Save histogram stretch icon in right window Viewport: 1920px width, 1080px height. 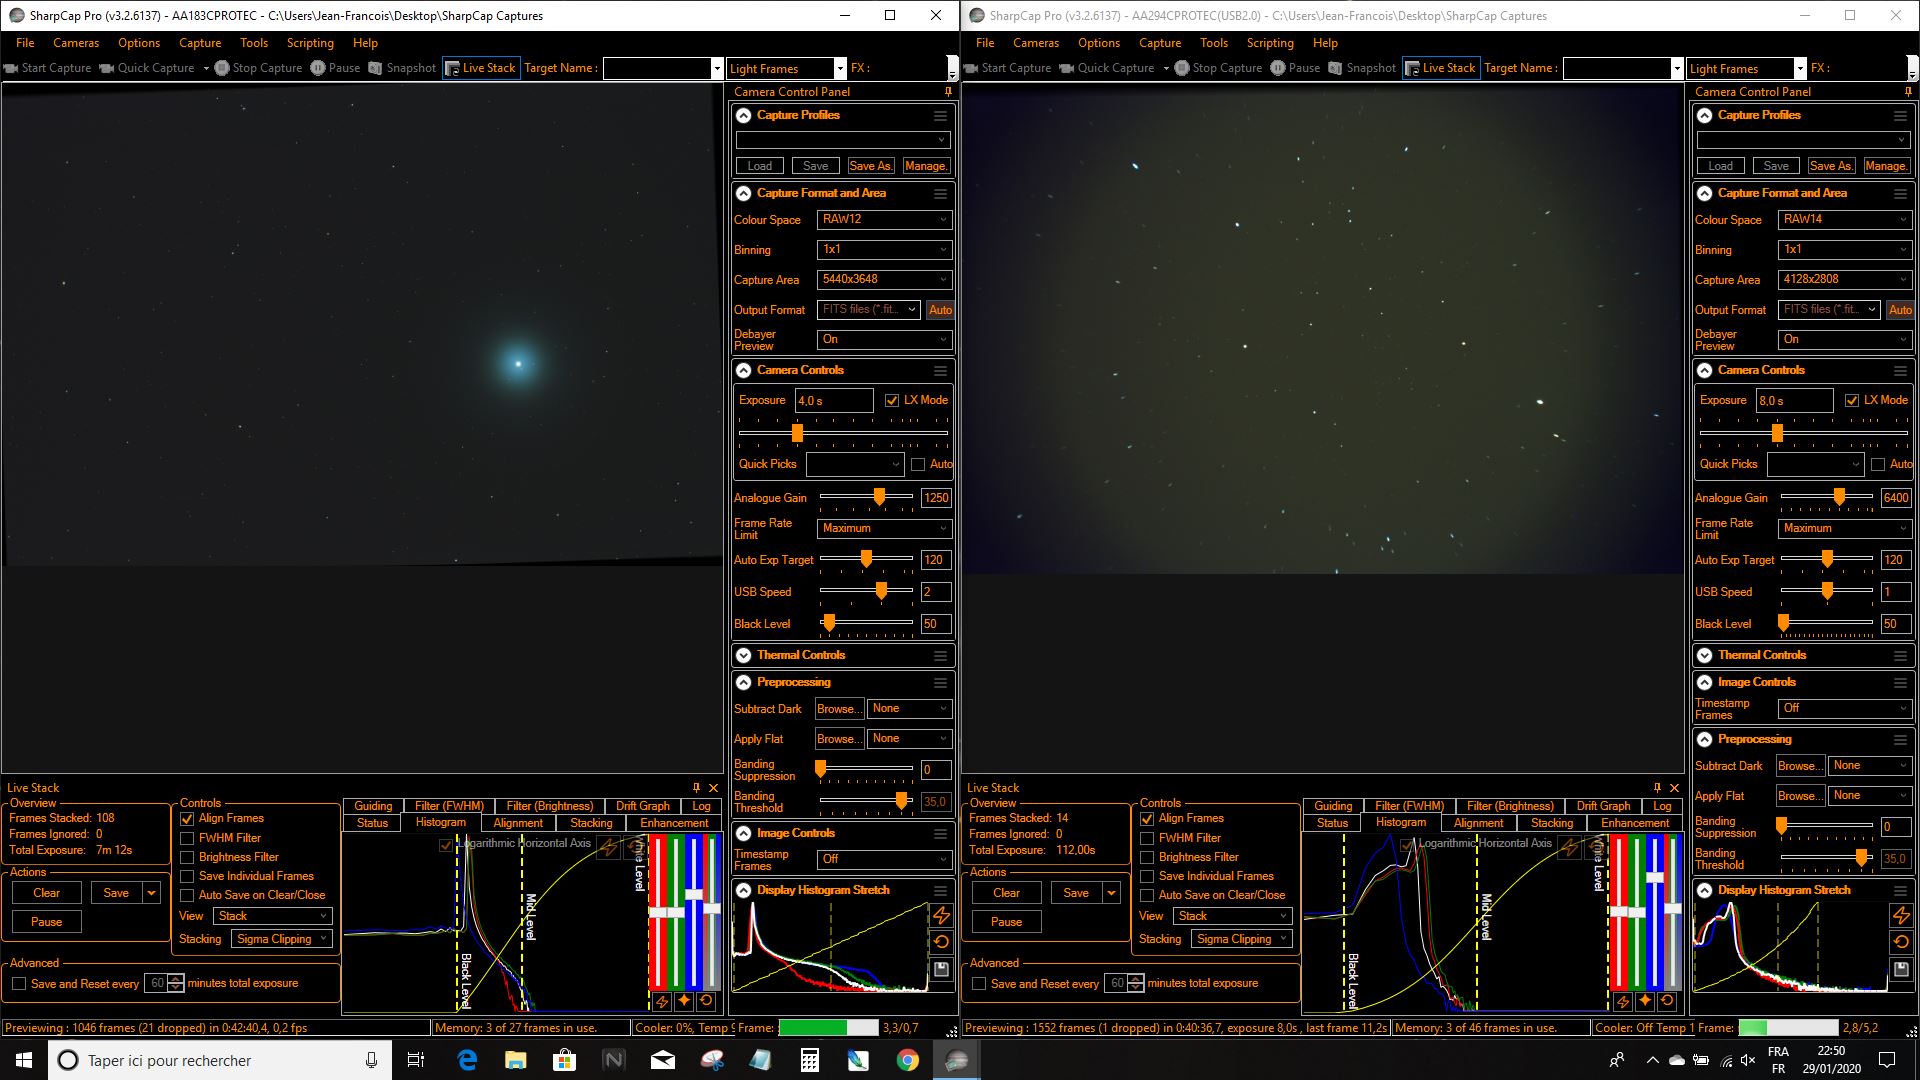(1901, 969)
